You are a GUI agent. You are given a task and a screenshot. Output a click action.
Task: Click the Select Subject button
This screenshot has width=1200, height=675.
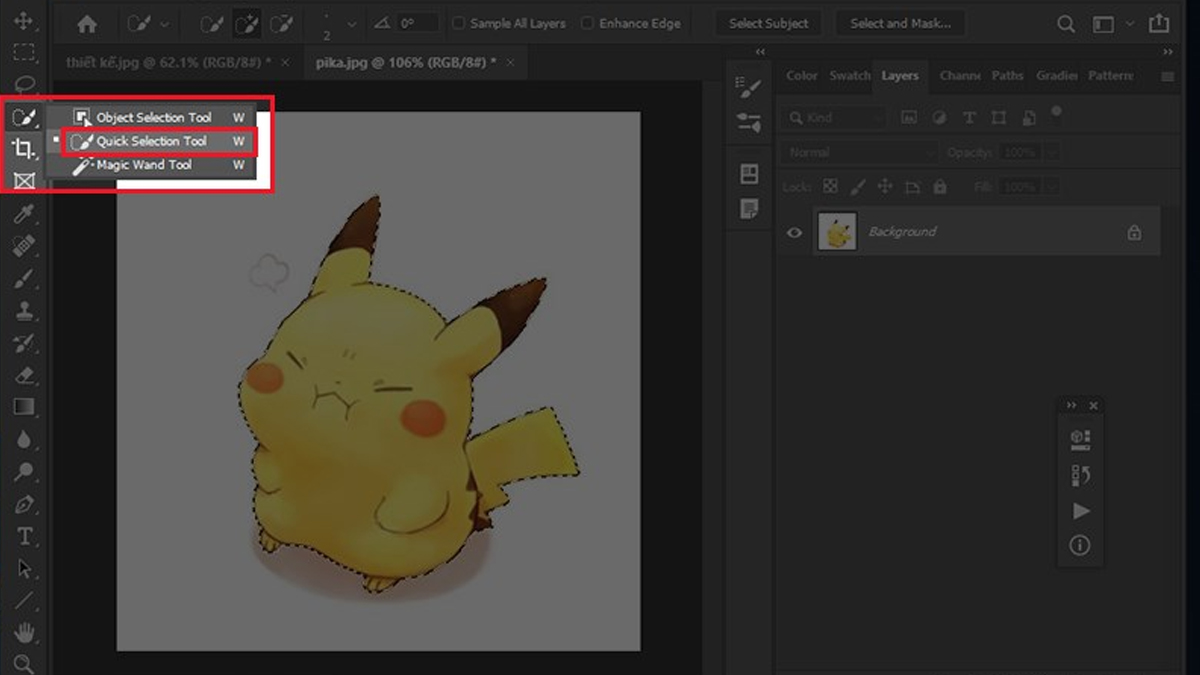tap(768, 23)
